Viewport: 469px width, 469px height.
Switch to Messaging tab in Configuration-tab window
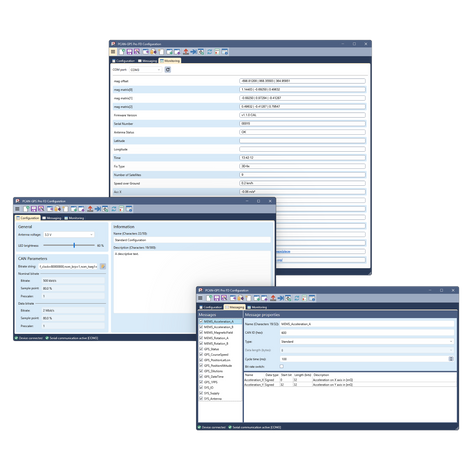click(x=52, y=218)
